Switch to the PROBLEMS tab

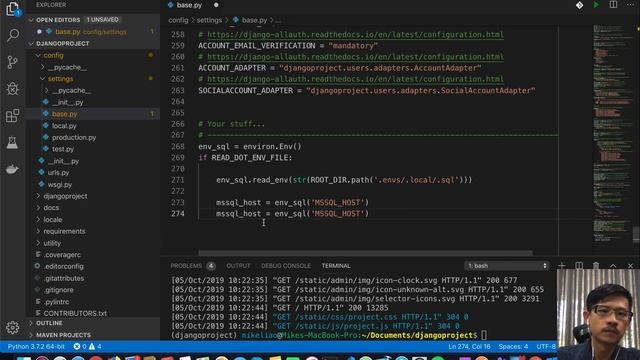186,266
